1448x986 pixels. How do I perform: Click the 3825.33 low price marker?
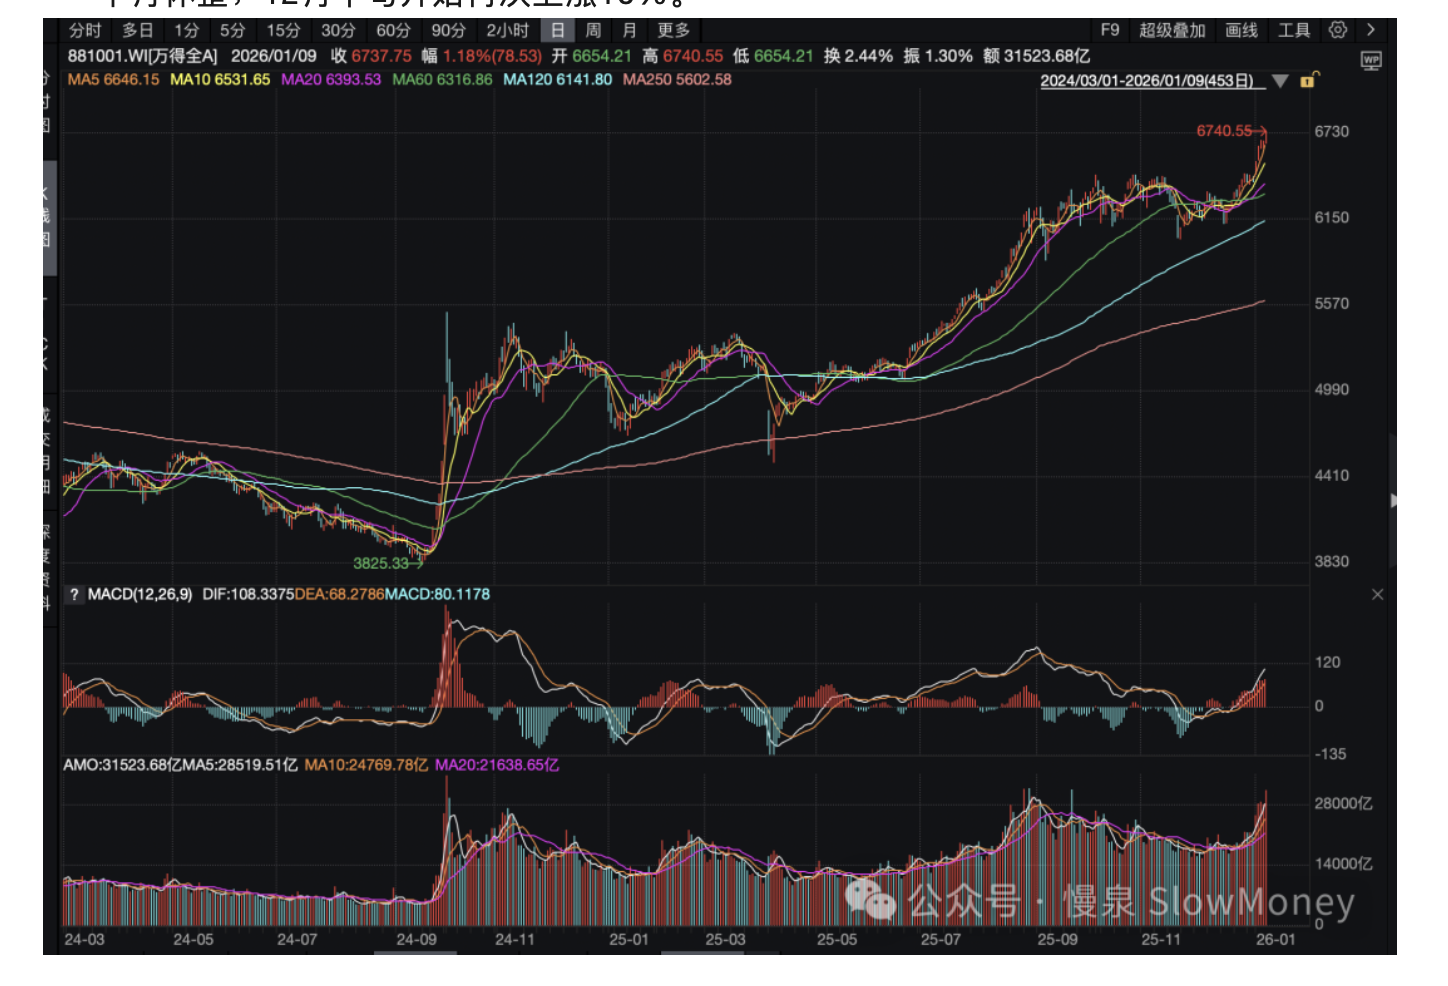(381, 563)
